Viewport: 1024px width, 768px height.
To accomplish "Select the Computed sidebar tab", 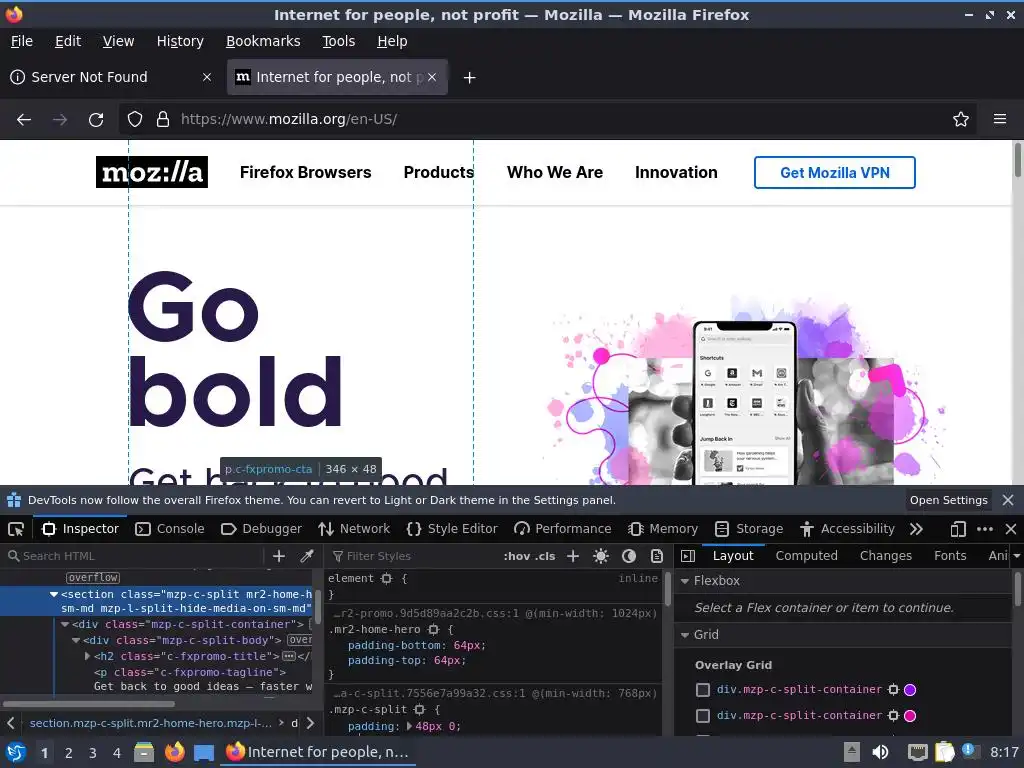I will click(807, 556).
